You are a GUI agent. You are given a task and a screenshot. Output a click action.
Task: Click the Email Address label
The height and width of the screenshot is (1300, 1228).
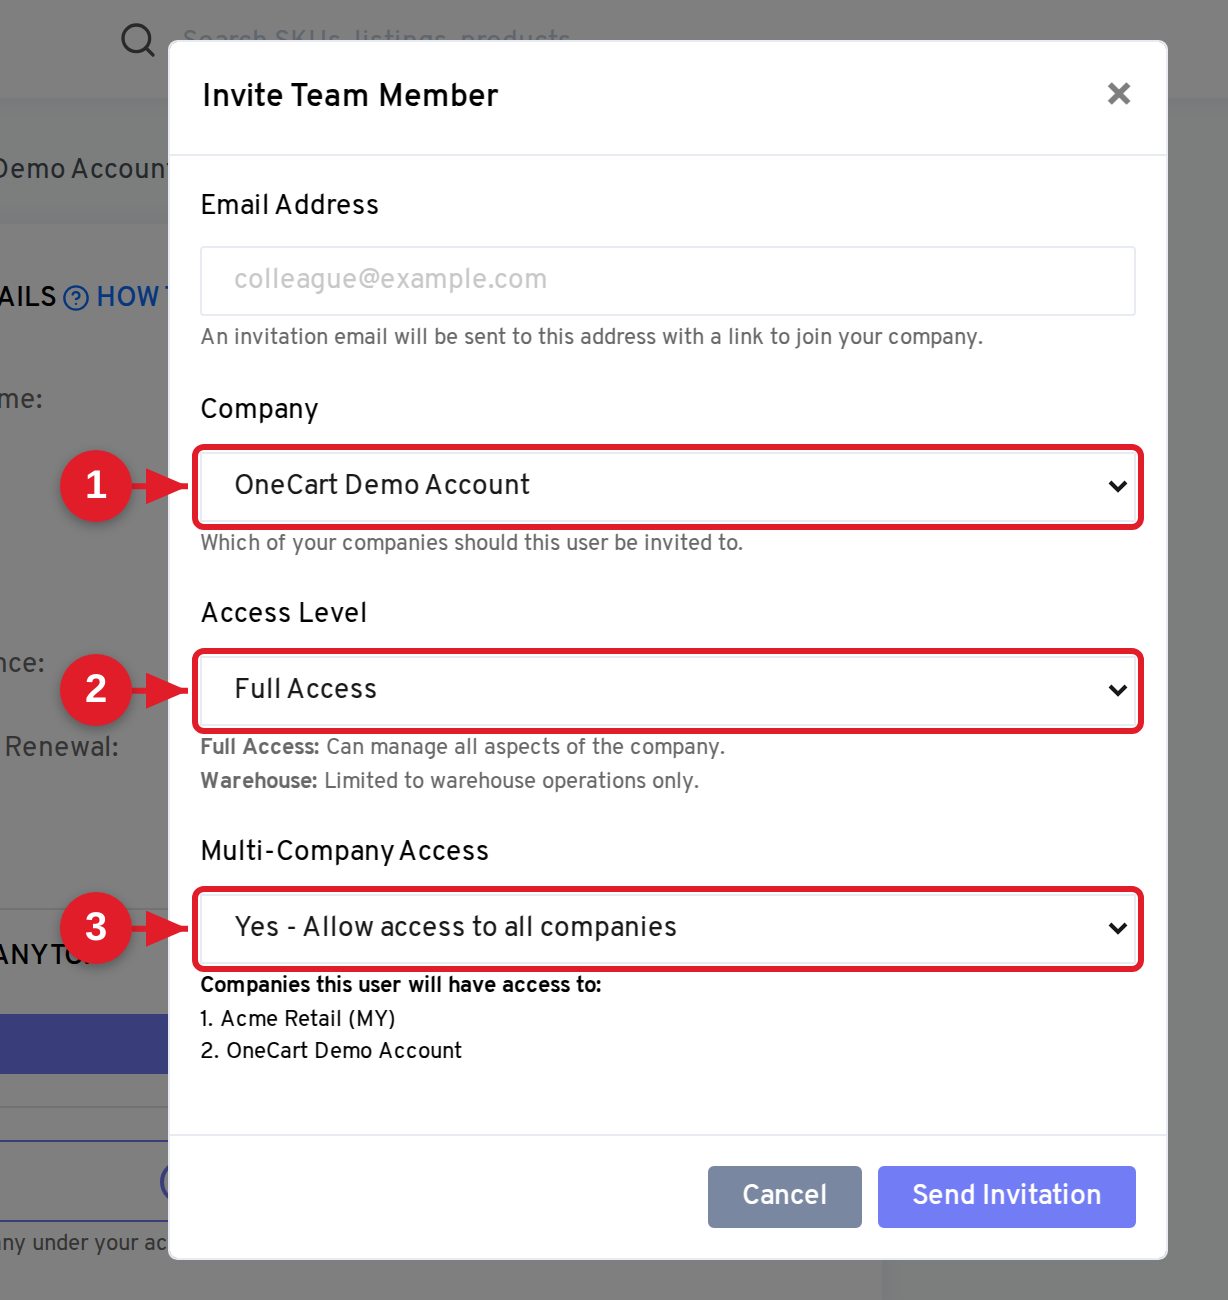(290, 205)
